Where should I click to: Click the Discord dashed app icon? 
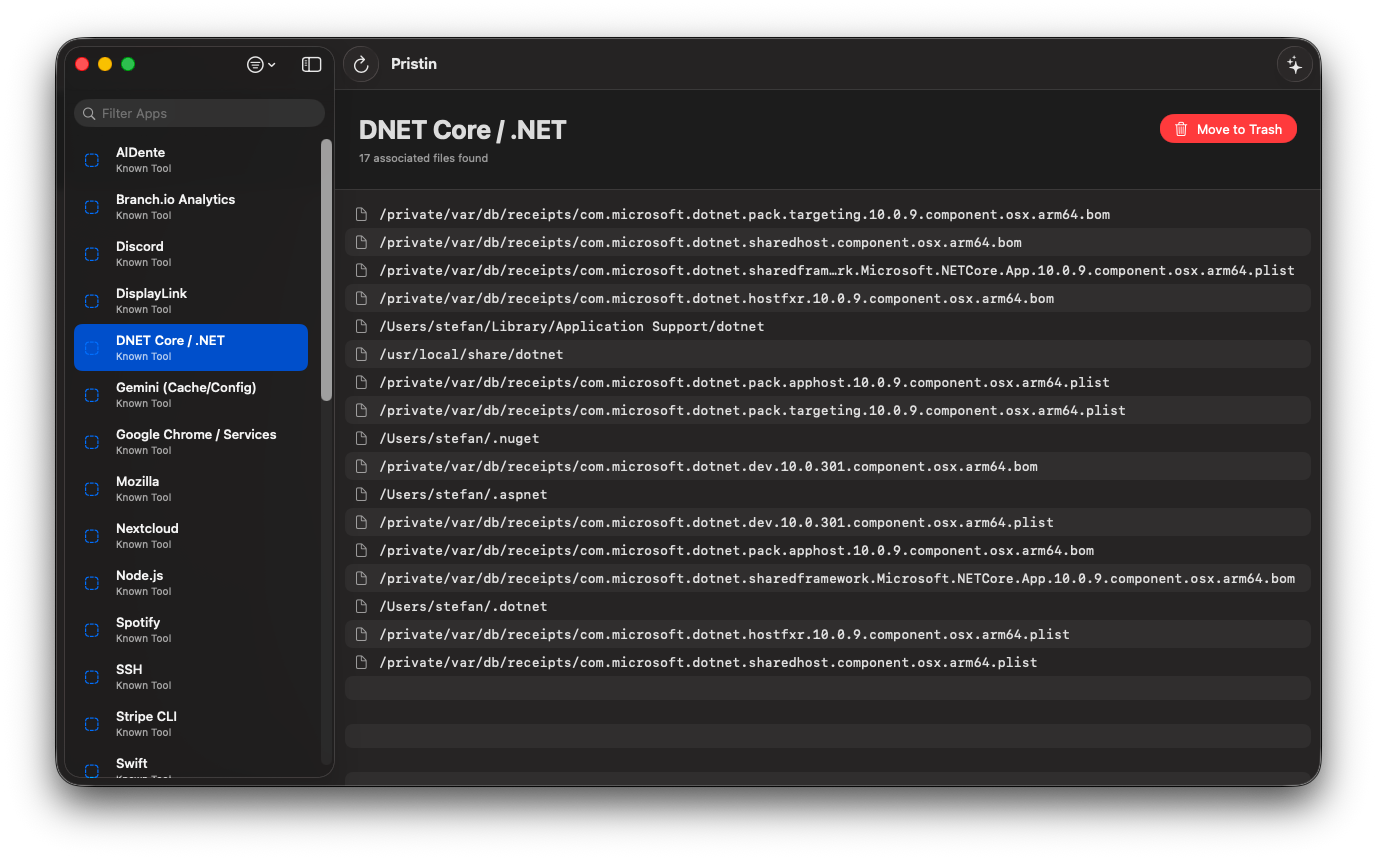(x=92, y=254)
